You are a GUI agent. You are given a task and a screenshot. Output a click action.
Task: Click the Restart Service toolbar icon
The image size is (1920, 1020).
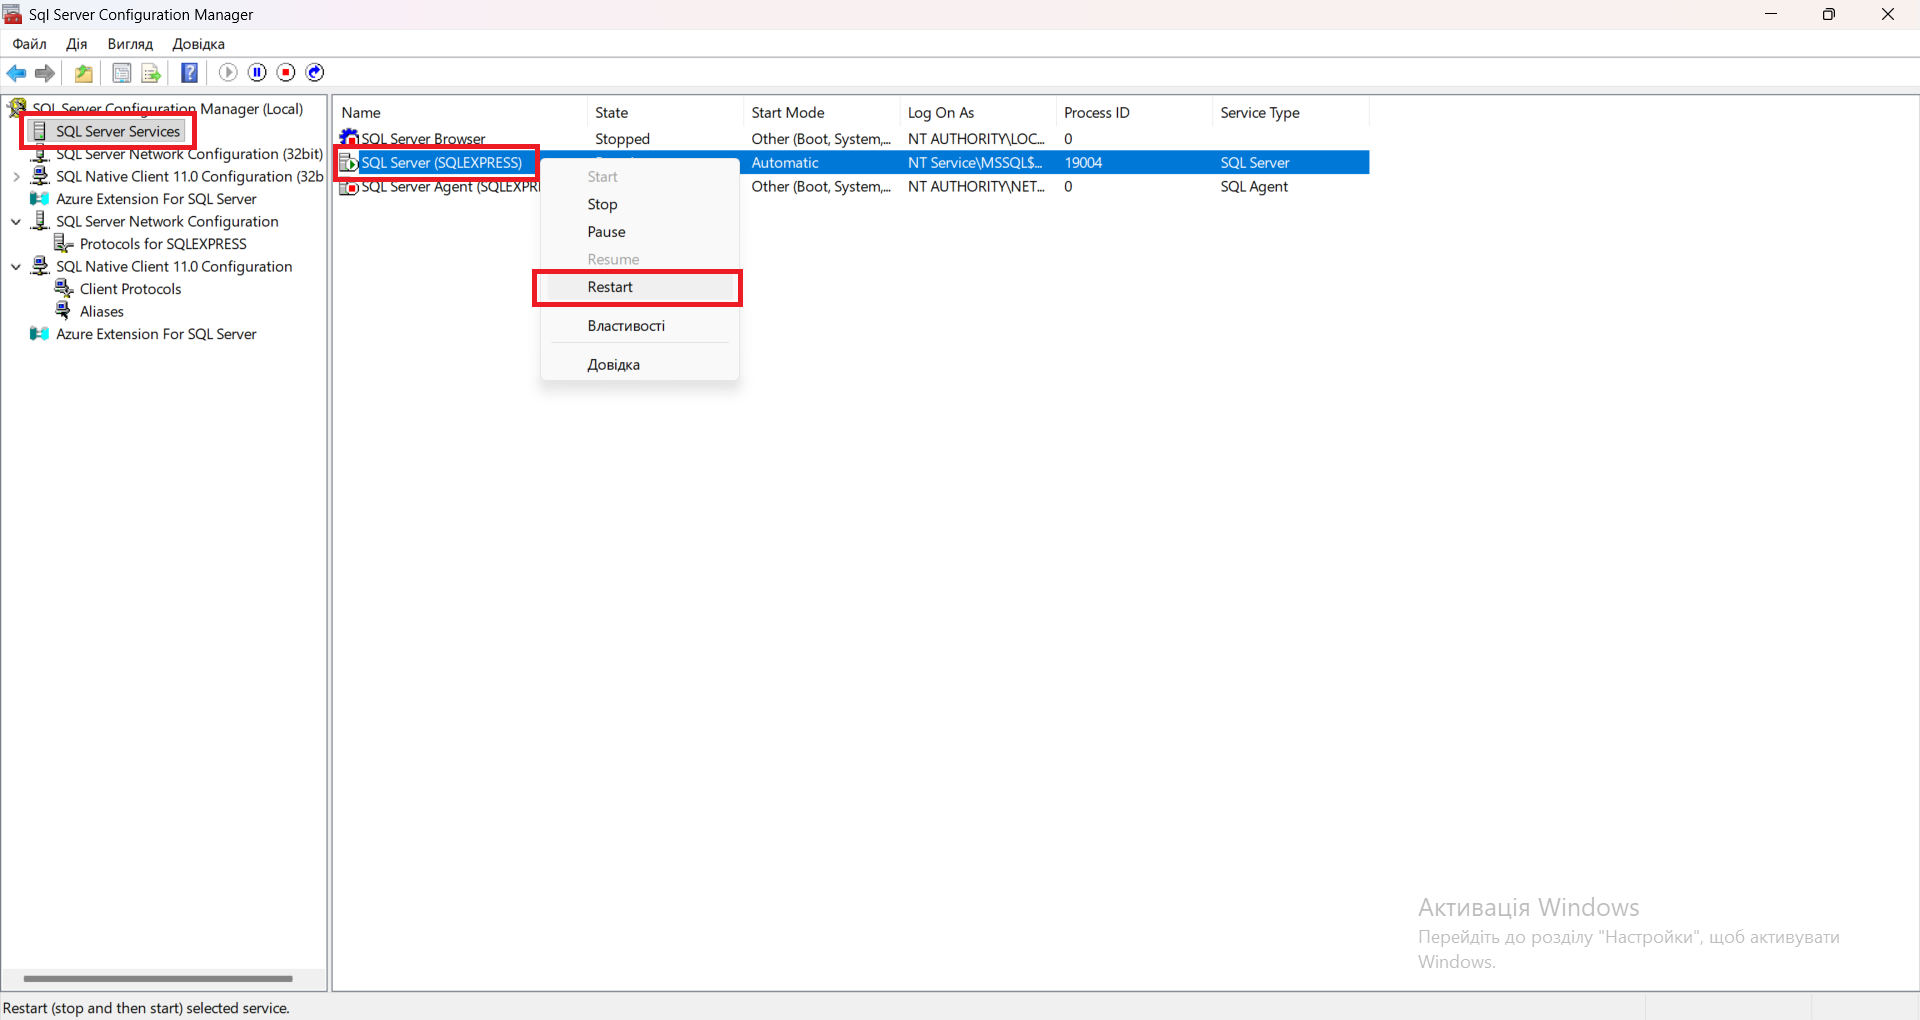point(315,72)
